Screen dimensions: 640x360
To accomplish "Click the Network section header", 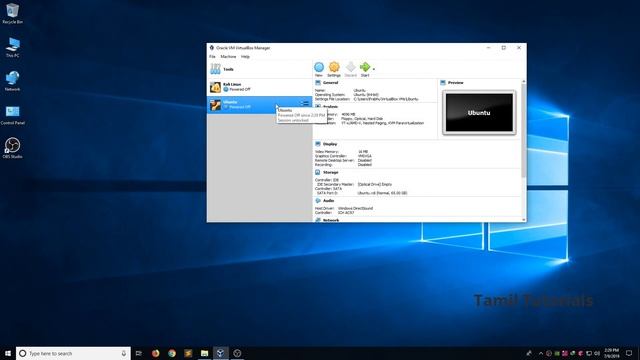I will pos(331,220).
